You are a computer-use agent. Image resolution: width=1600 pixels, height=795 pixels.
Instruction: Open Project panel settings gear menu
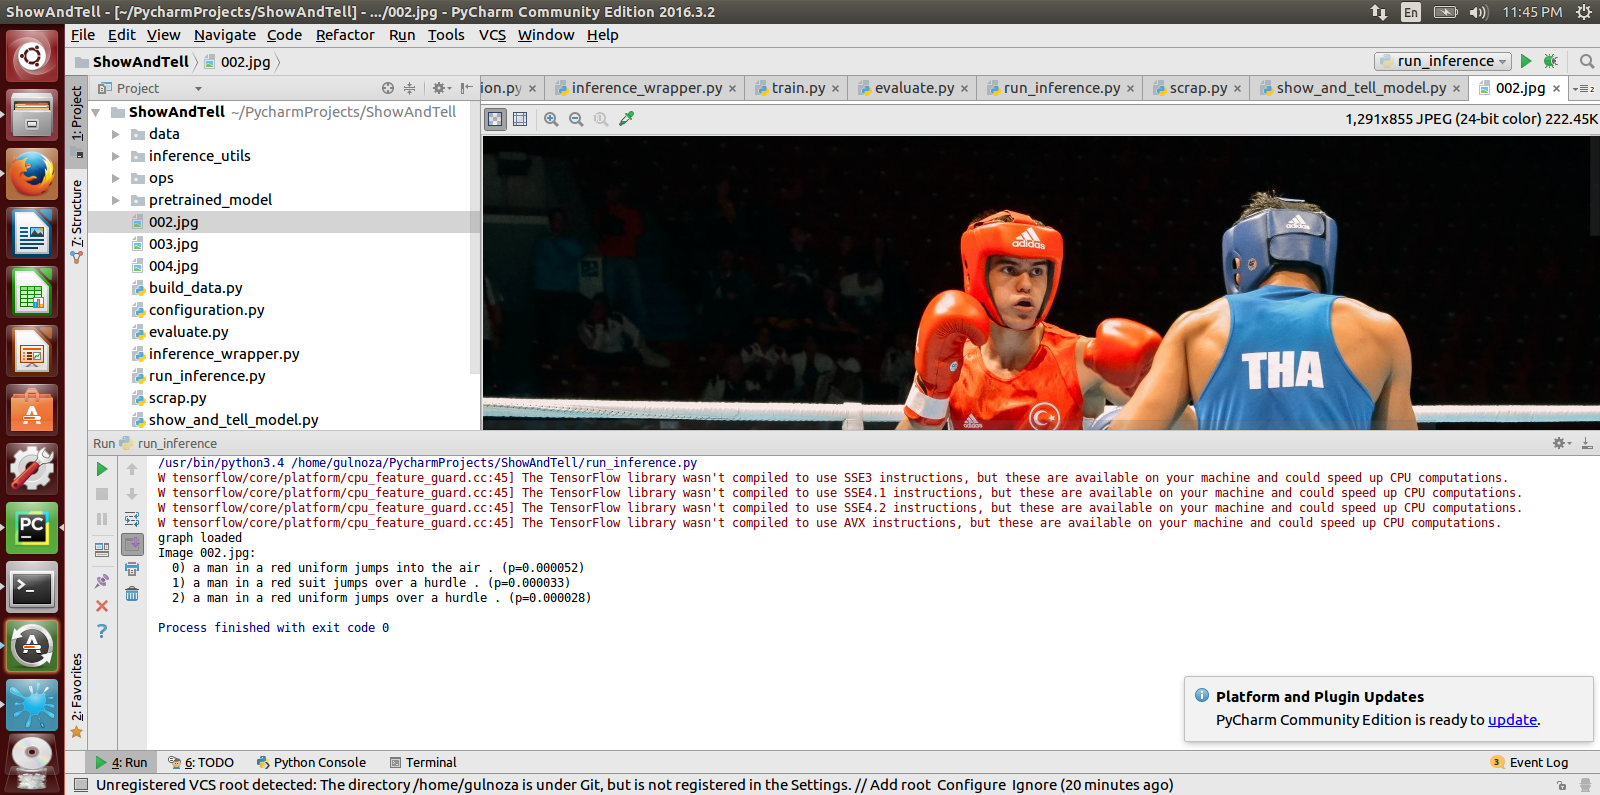pos(440,88)
